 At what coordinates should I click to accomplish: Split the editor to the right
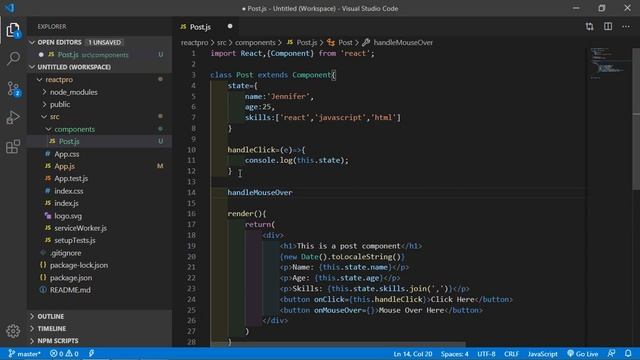(x=608, y=27)
